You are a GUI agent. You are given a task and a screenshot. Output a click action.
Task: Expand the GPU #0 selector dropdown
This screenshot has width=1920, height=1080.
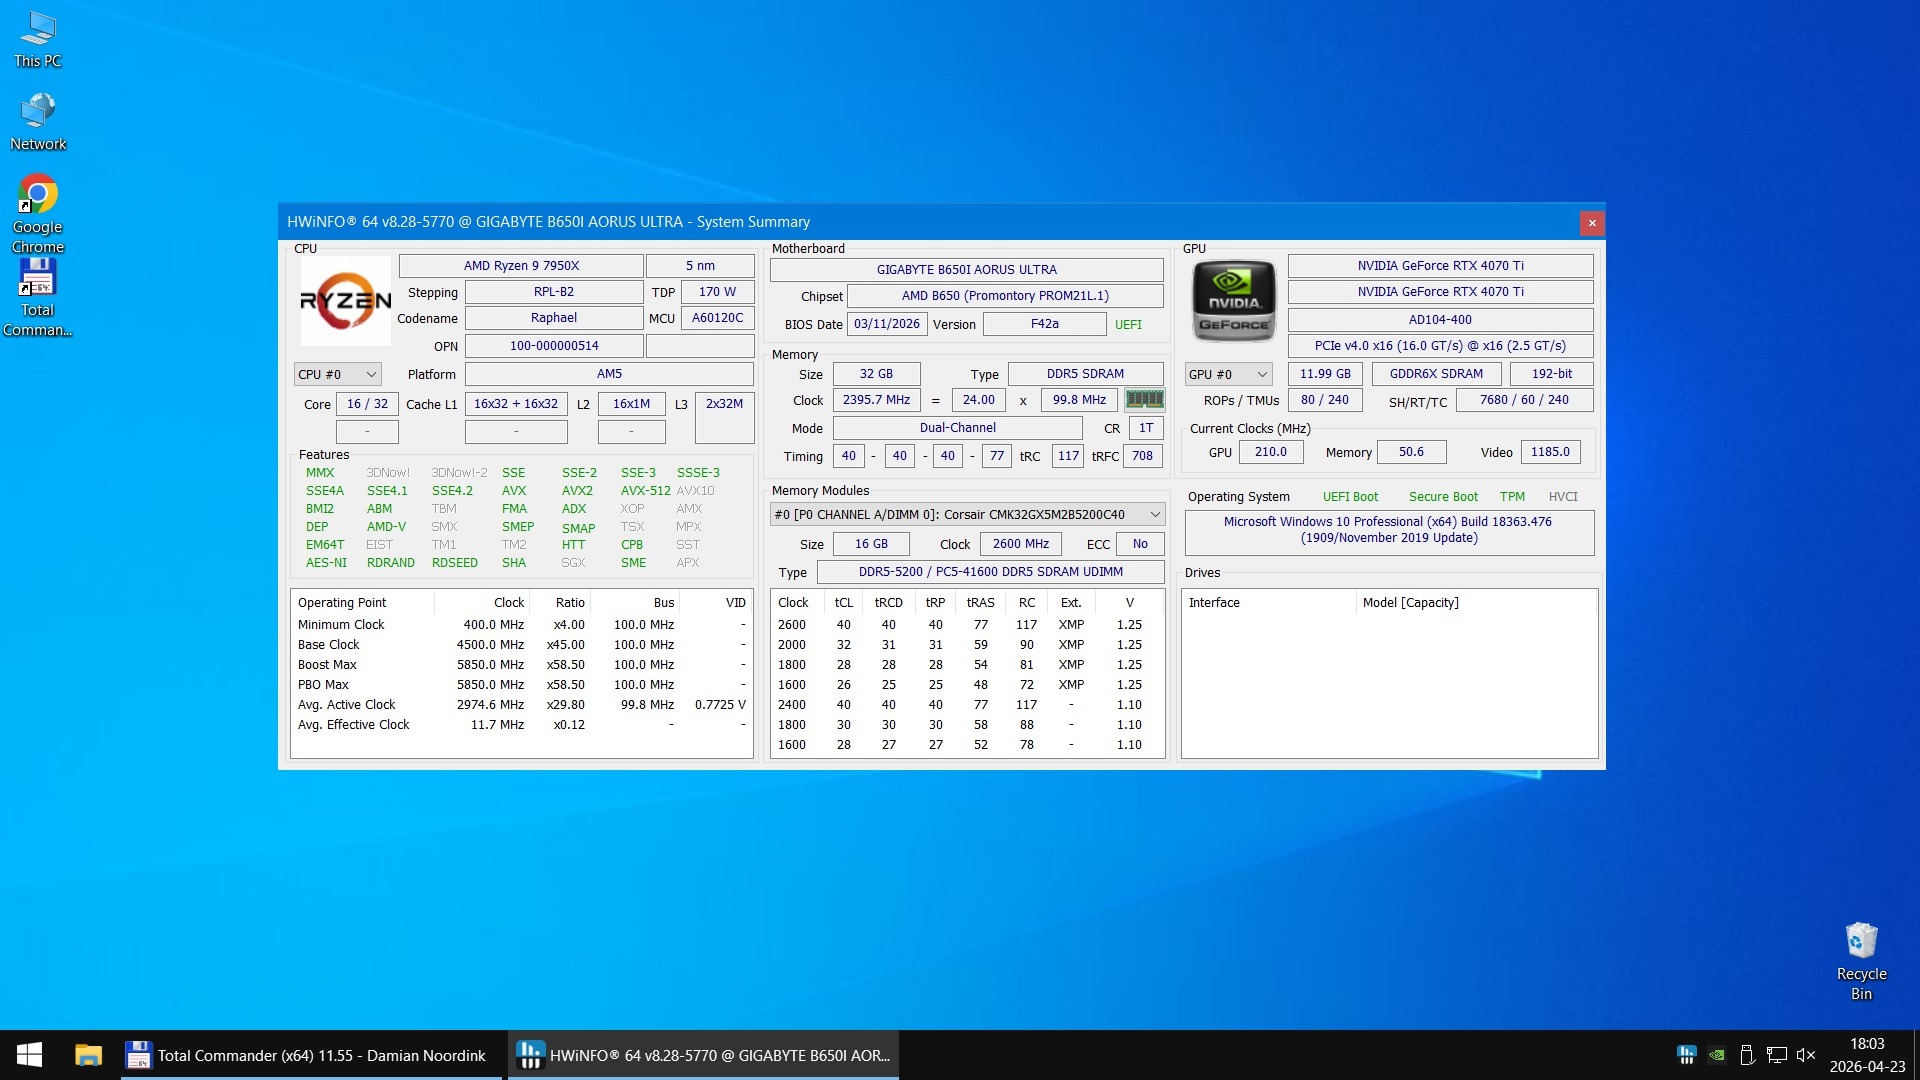(1228, 374)
